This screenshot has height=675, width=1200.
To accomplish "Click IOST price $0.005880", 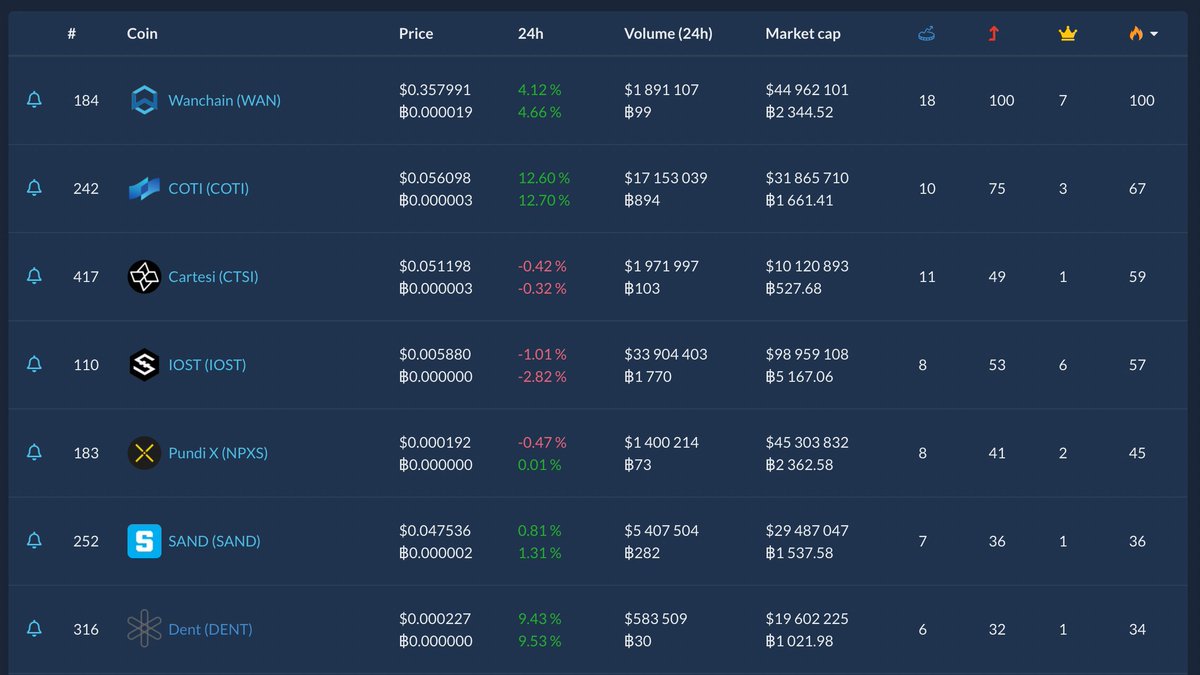I will pos(435,354).
